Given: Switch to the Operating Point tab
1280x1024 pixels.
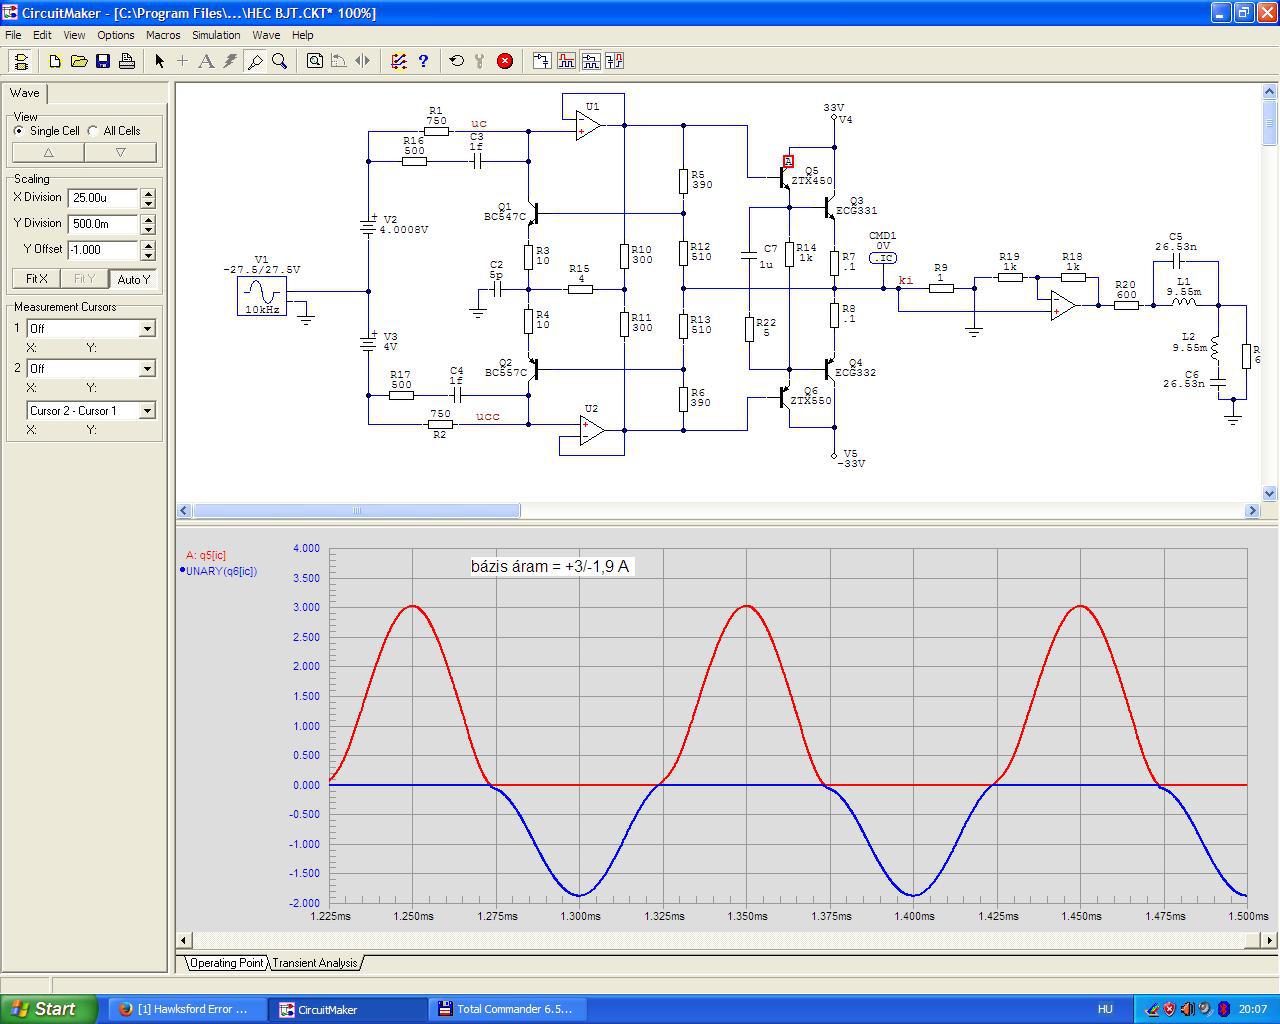Looking at the screenshot, I should coord(227,963).
